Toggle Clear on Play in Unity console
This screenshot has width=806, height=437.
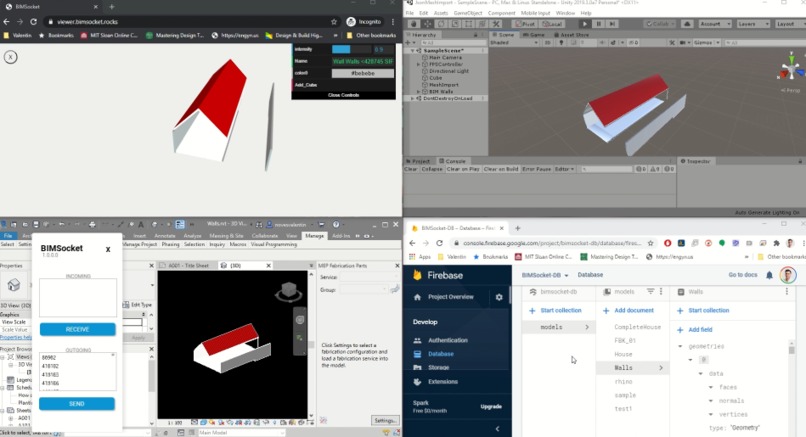click(x=463, y=169)
